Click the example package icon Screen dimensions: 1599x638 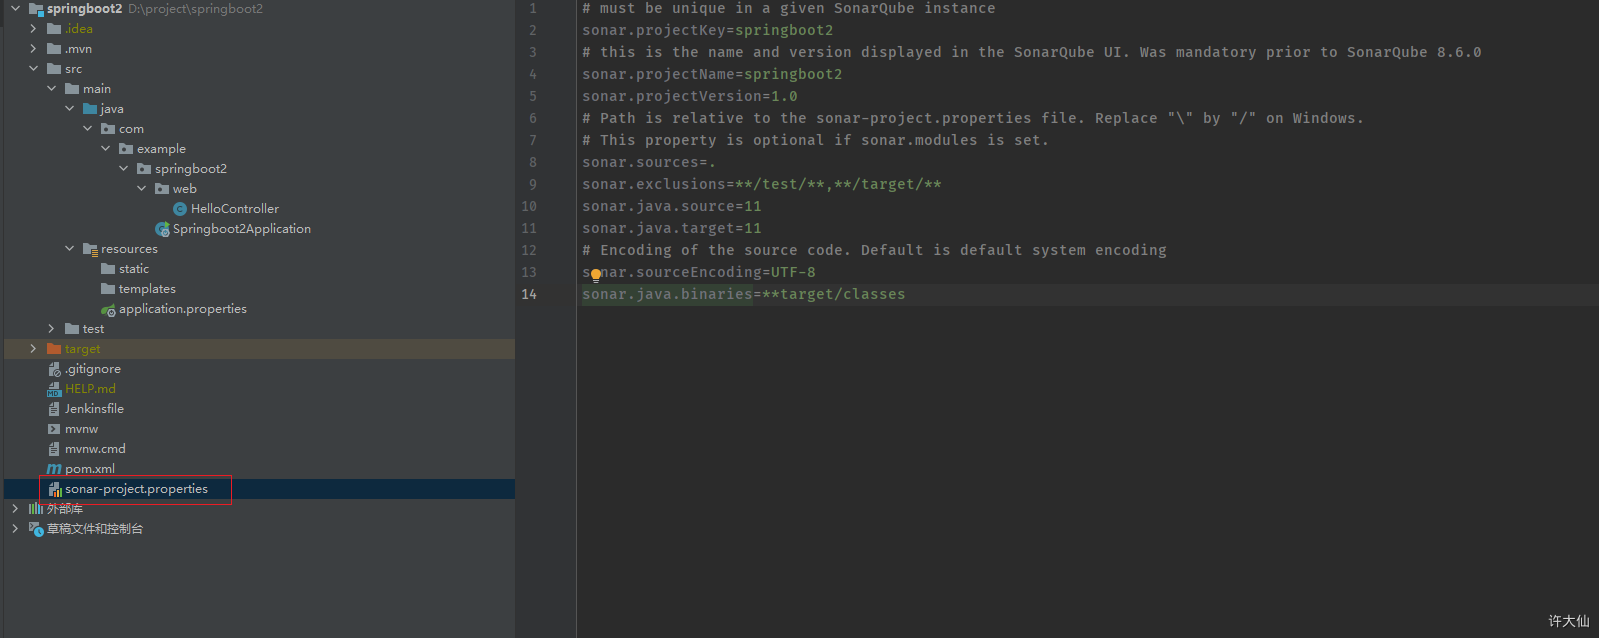point(126,149)
